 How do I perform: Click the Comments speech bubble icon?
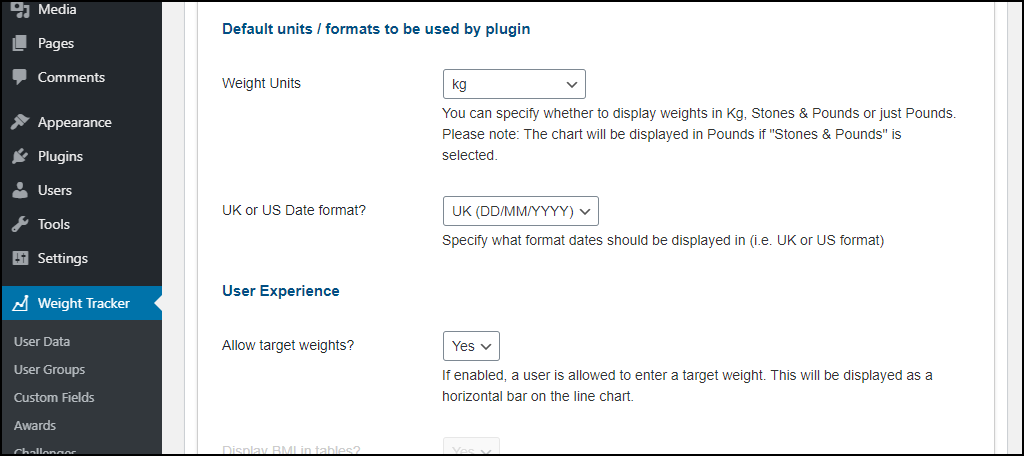20,77
